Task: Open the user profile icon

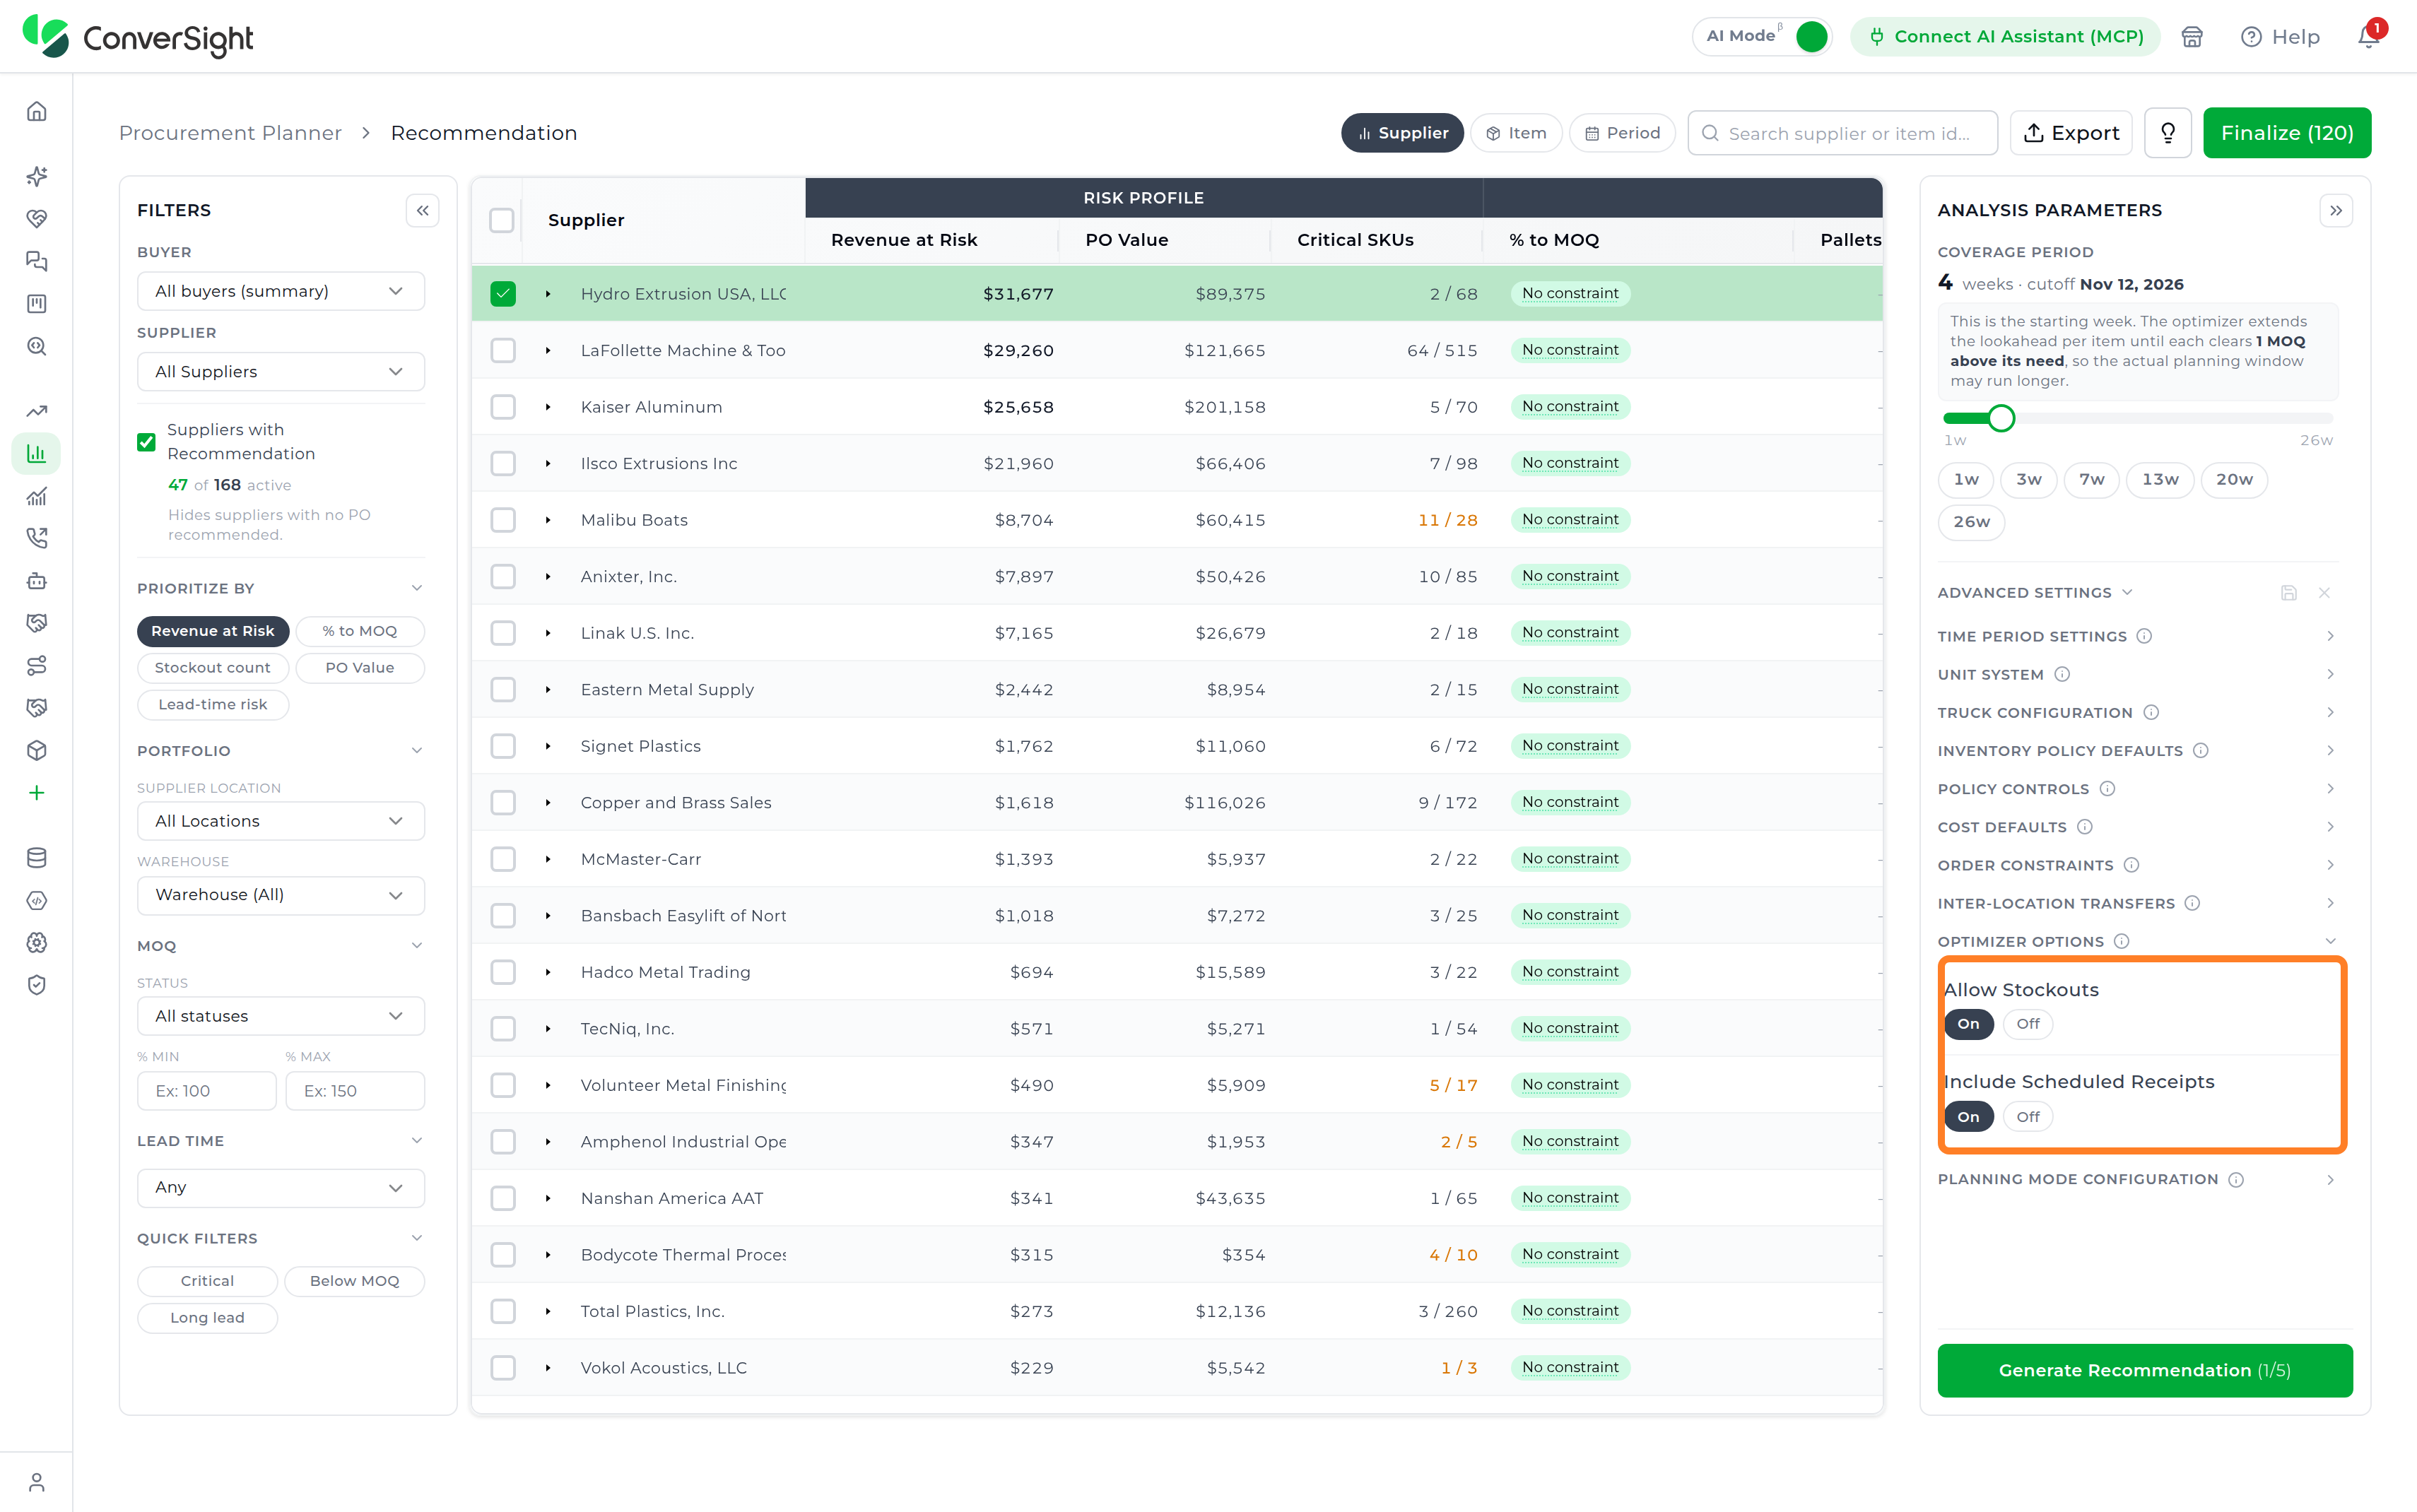Action: (37, 1481)
